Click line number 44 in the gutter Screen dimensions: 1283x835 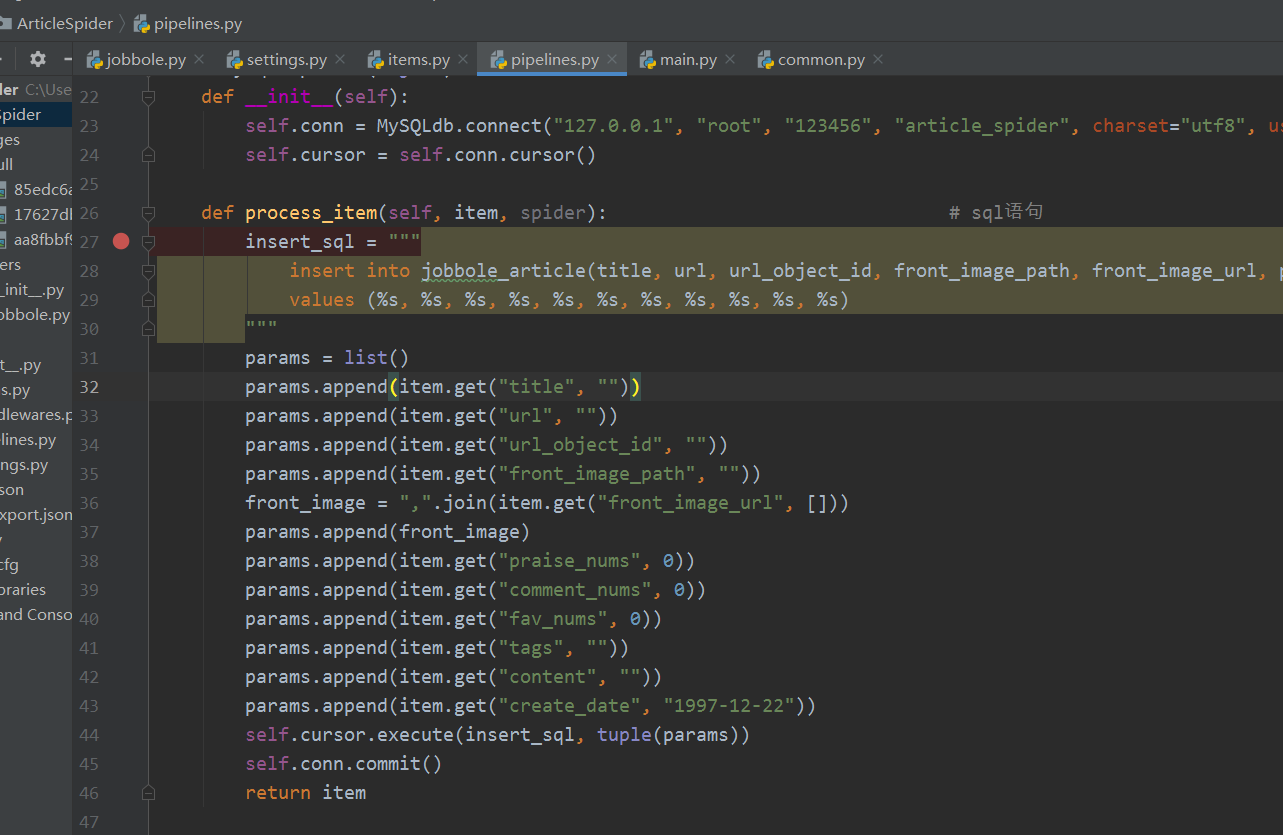tap(89, 735)
